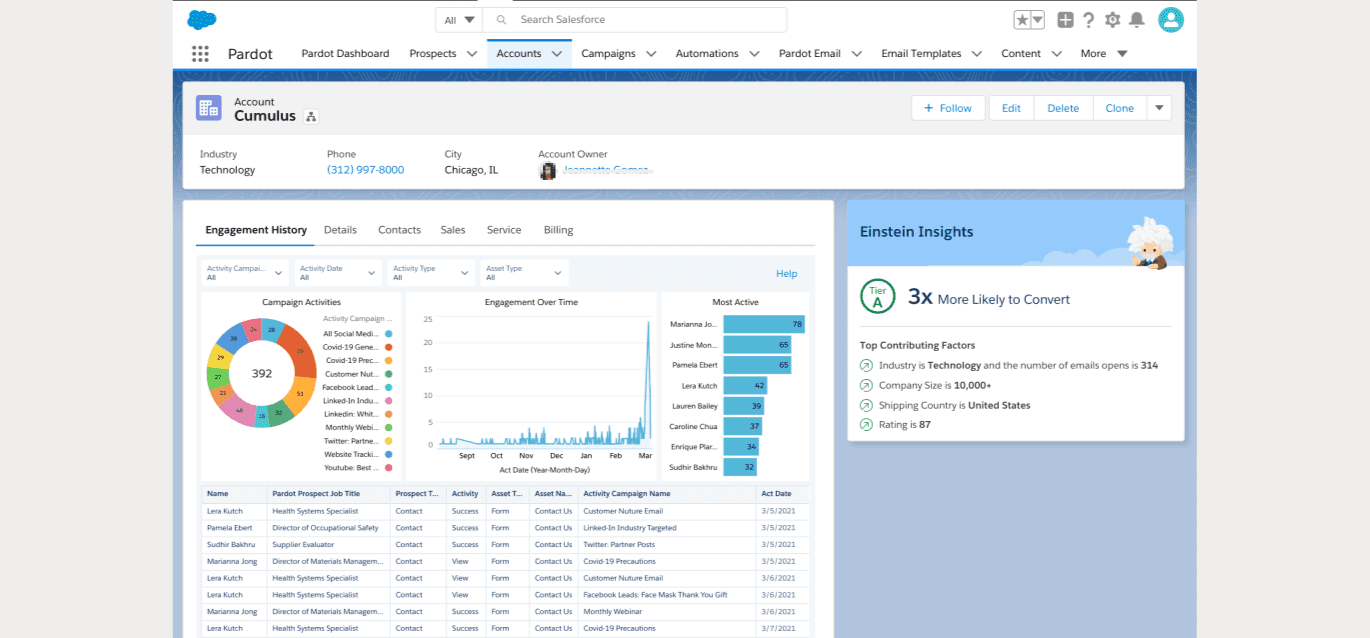Click the donut chart center total 392
This screenshot has height=638, width=1370.
point(261,373)
